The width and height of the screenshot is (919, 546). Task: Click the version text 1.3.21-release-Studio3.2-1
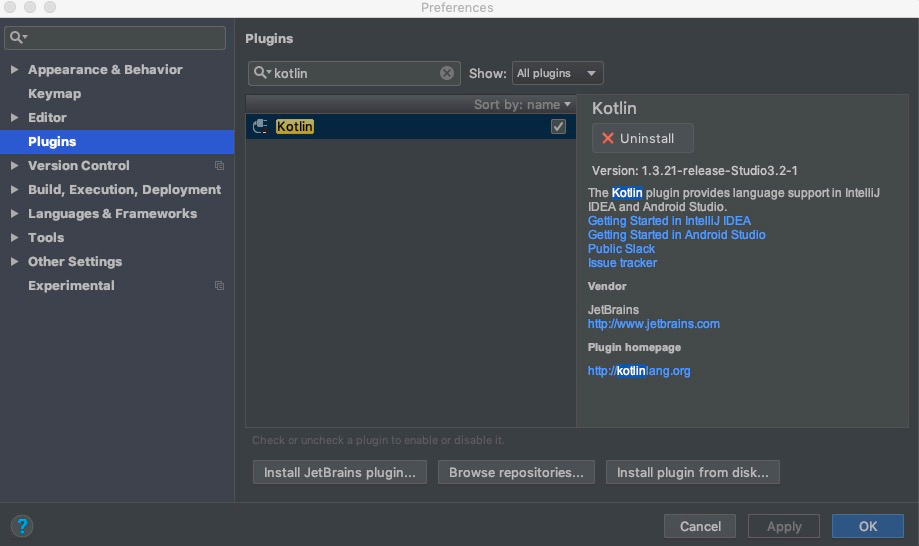719,171
